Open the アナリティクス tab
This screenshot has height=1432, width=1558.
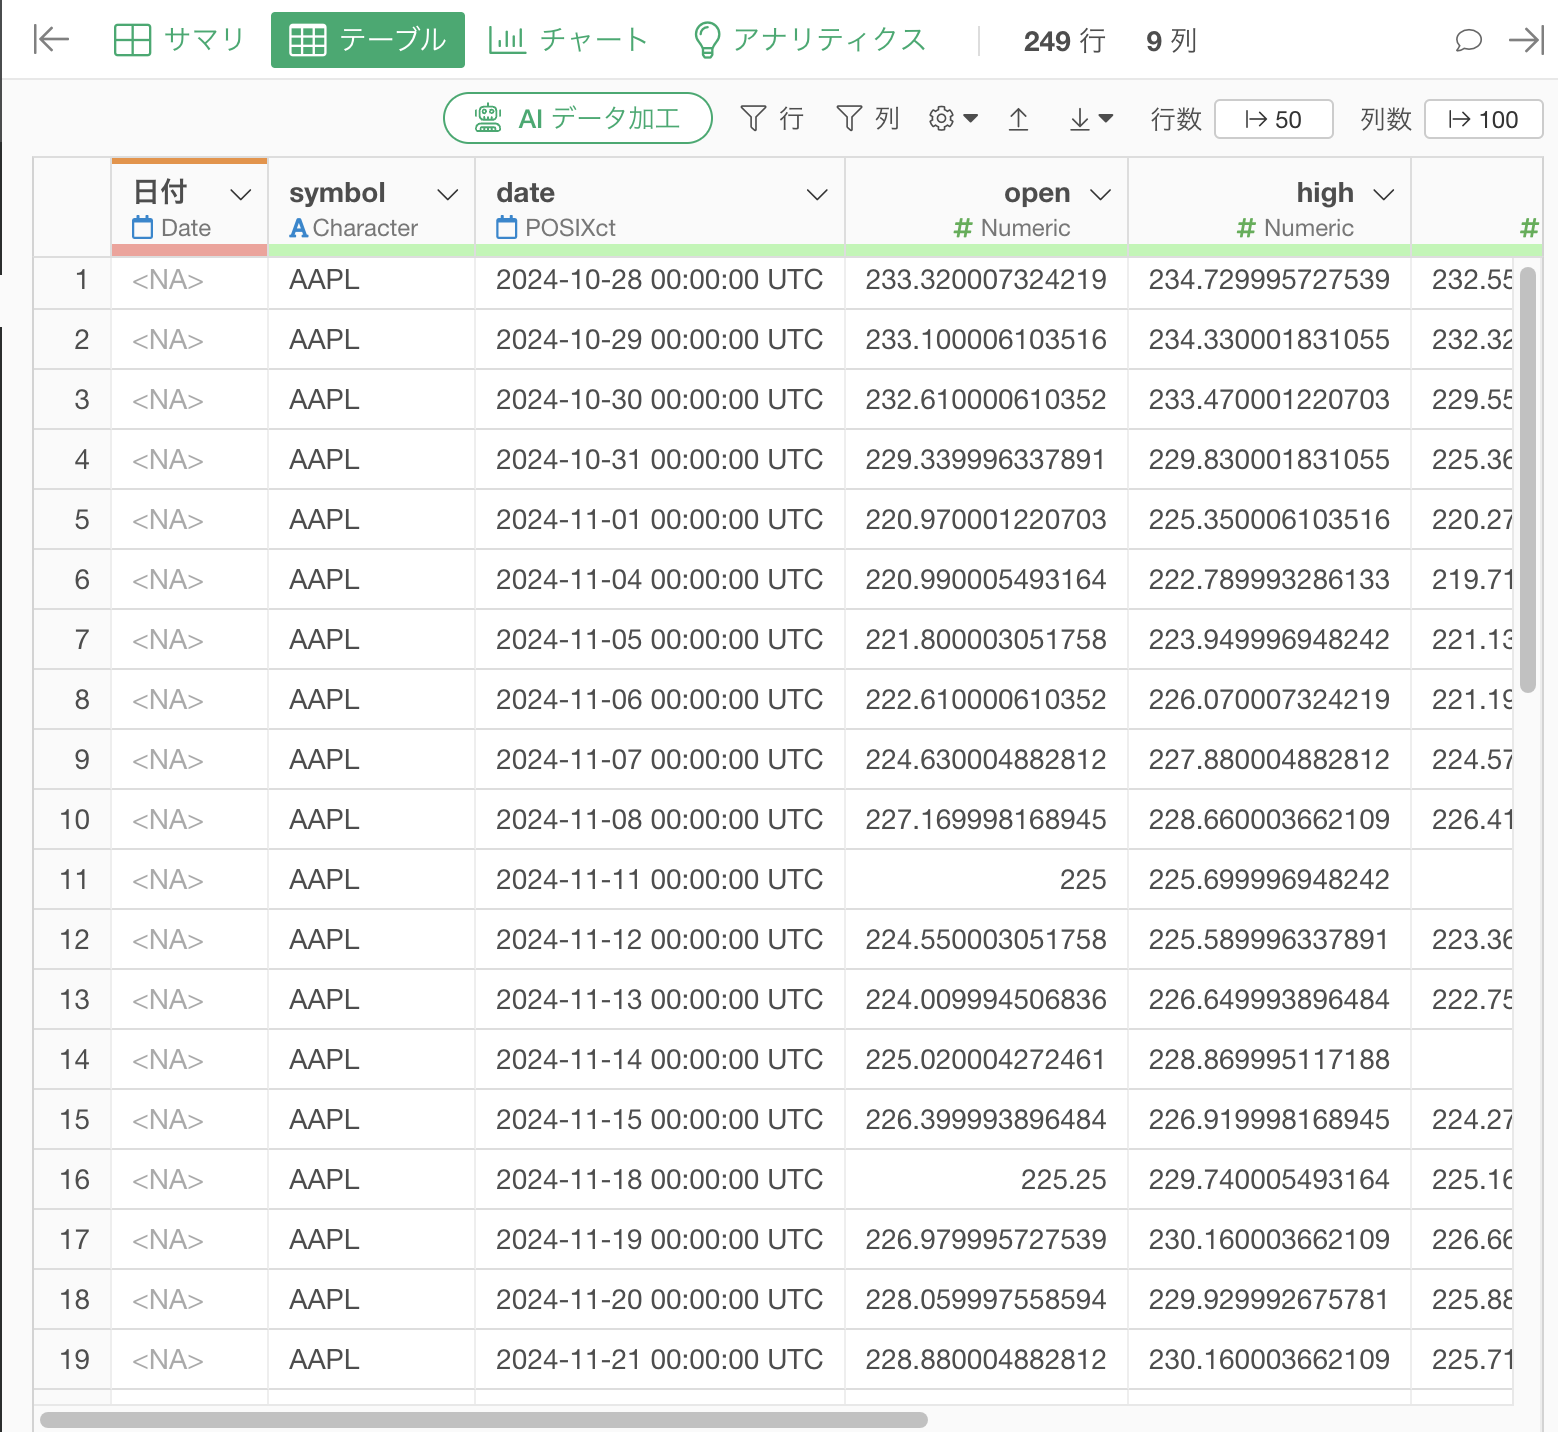pyautogui.click(x=810, y=40)
